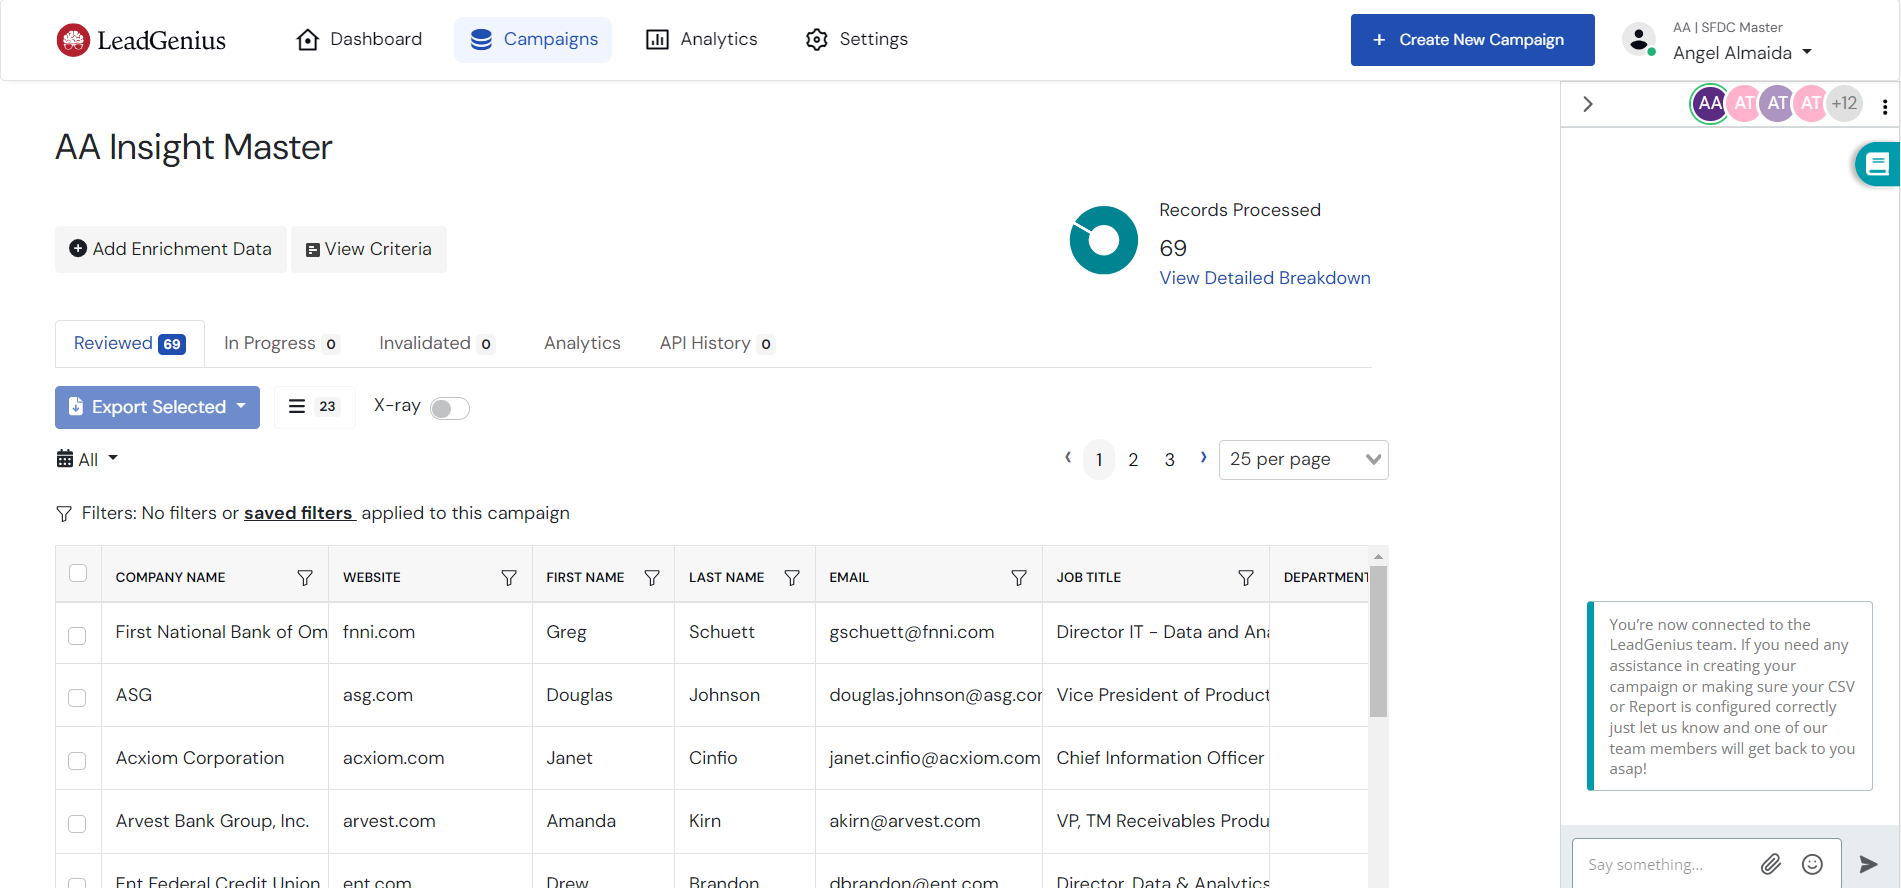The image size is (1901, 888).
Task: Switch to Invalidated tab
Action: (x=437, y=344)
